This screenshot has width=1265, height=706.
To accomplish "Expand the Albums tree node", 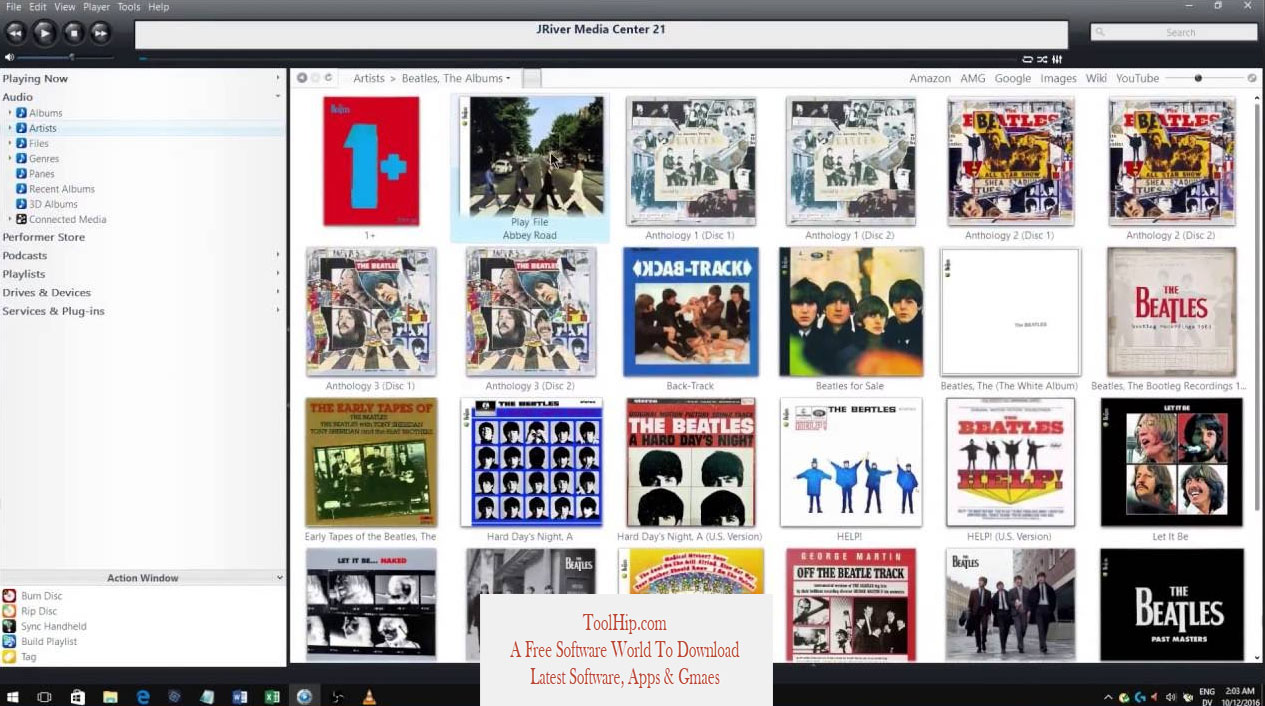I will [10, 113].
